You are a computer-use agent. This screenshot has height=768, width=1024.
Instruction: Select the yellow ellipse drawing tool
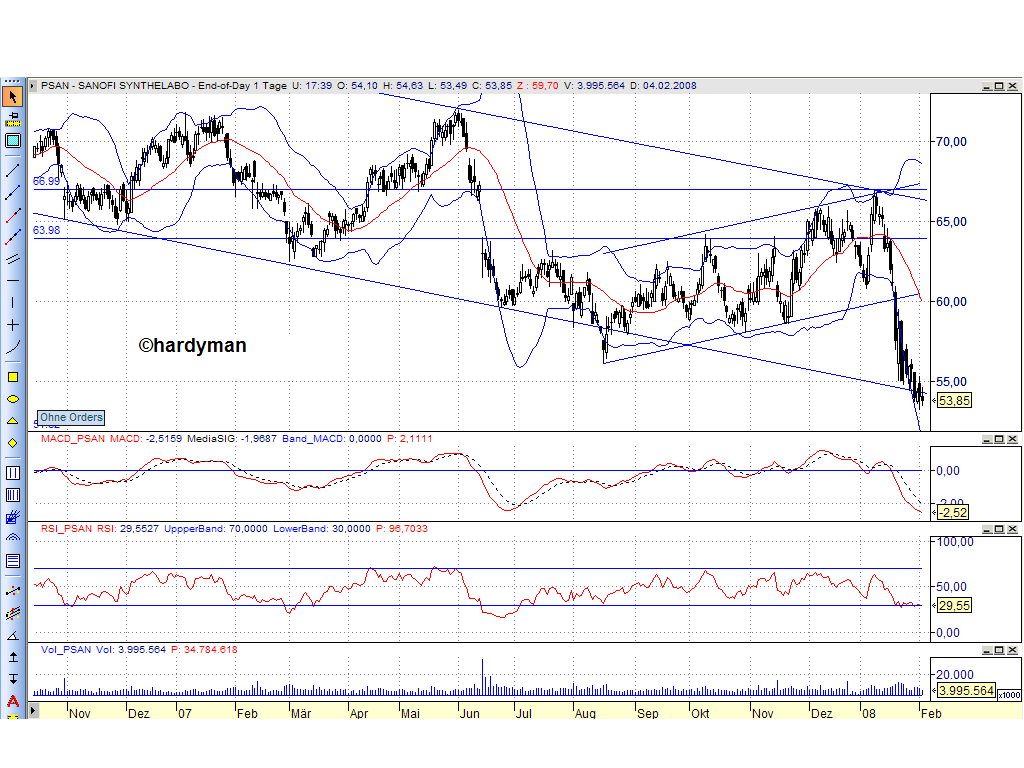tap(12, 398)
